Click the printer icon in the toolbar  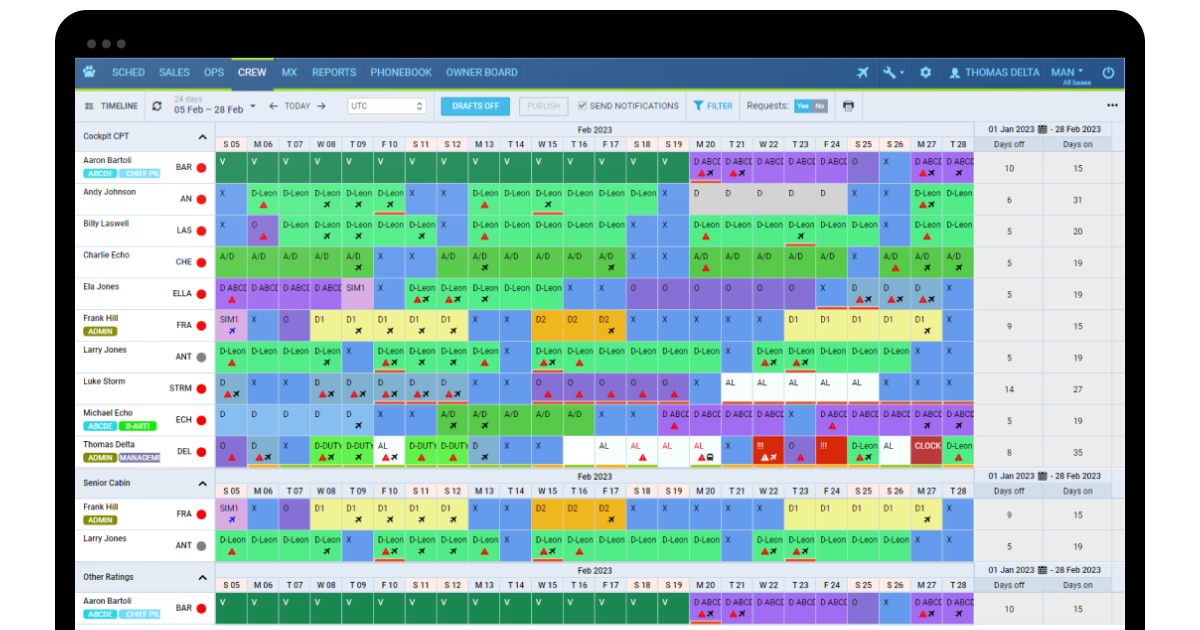(x=848, y=105)
